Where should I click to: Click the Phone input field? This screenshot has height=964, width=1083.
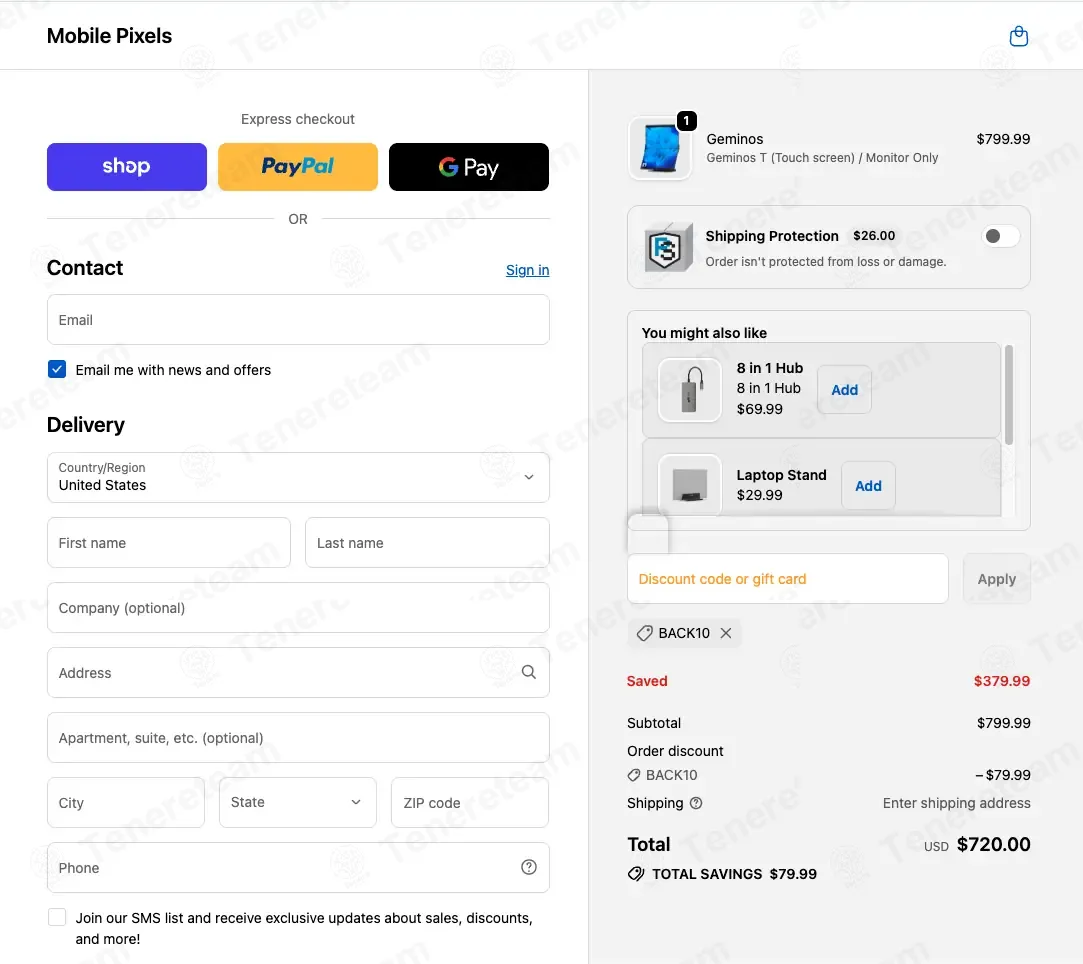[x=298, y=867]
